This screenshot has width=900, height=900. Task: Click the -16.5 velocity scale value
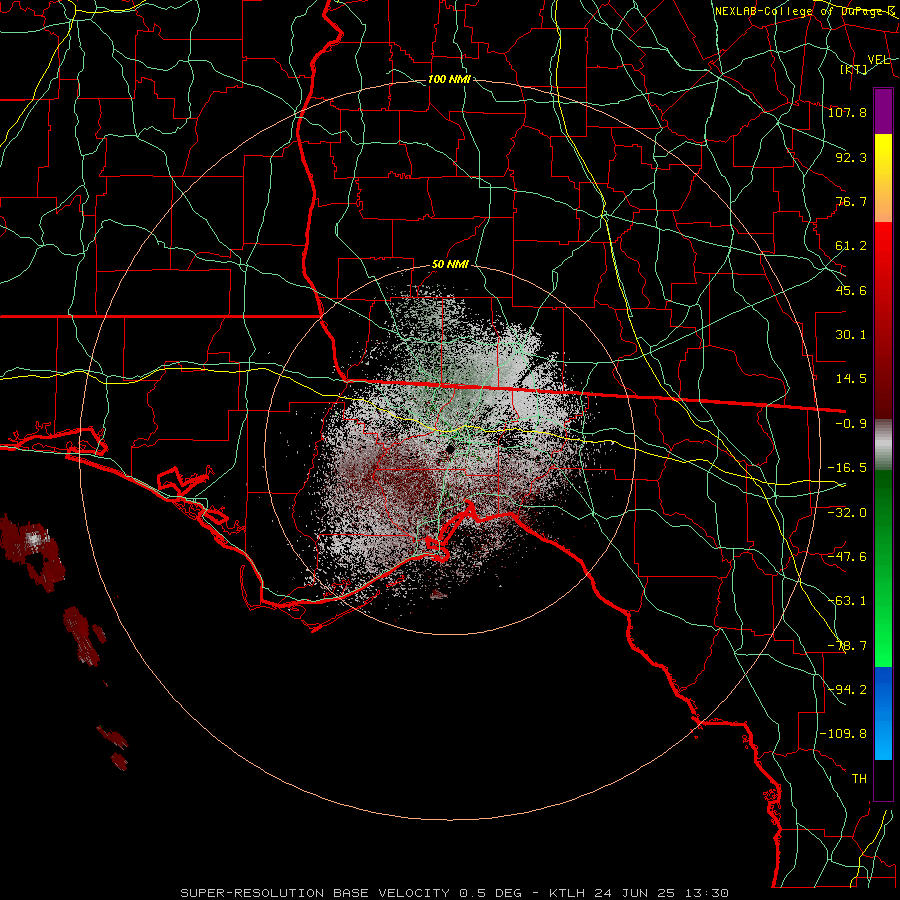(x=847, y=468)
